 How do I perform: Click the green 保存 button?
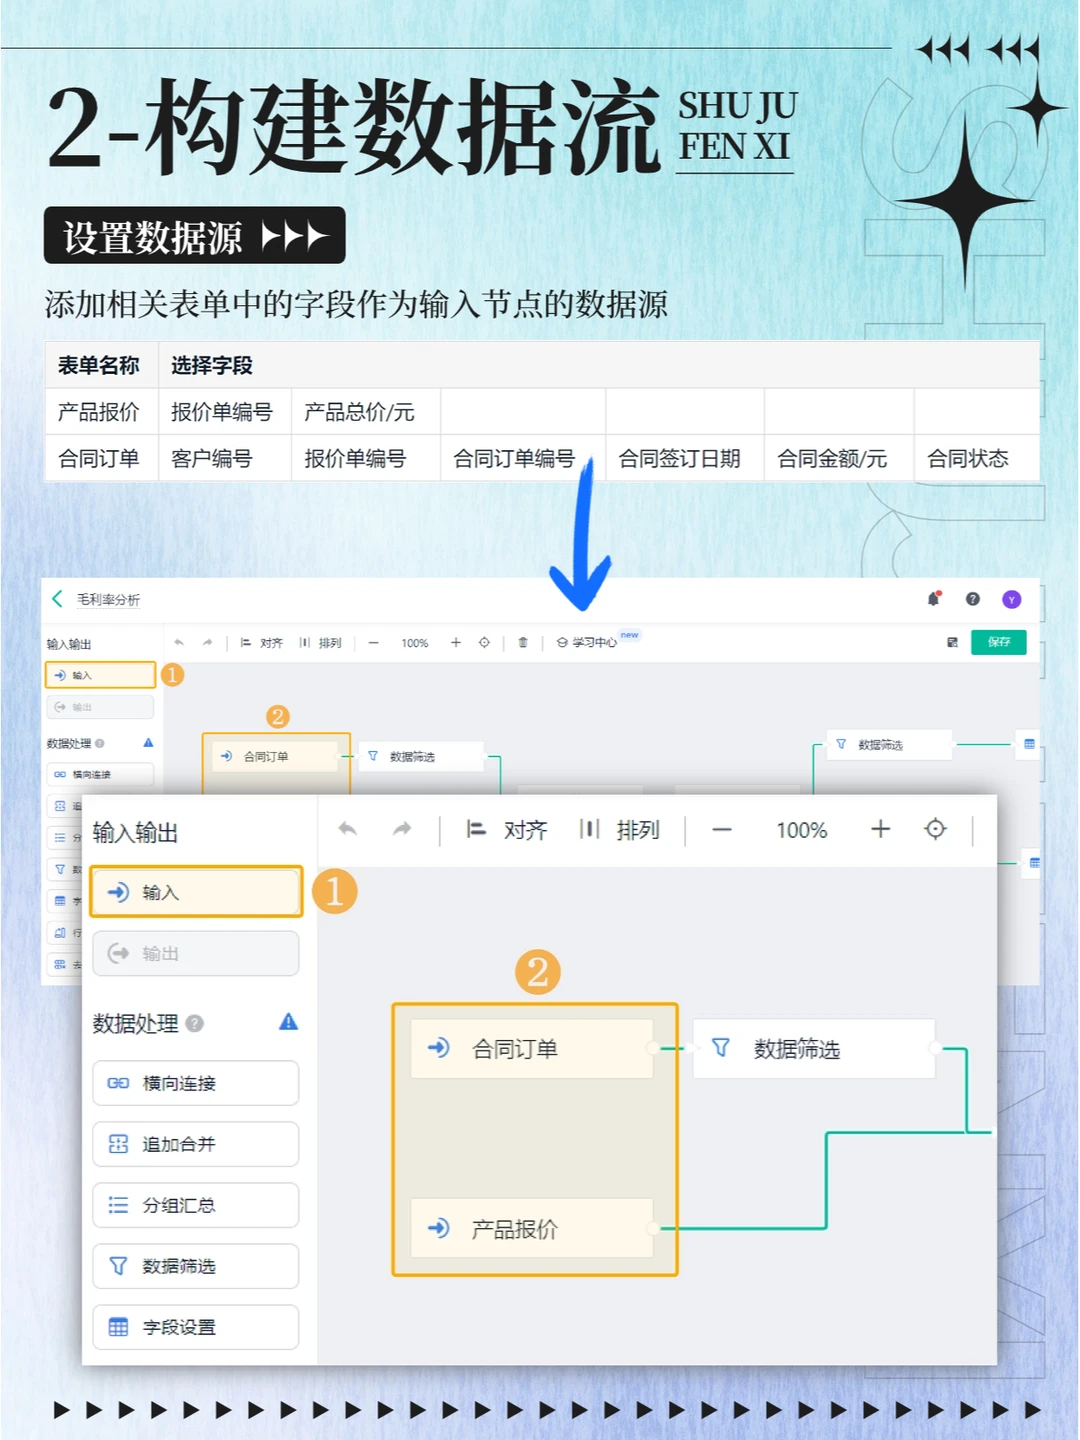click(x=999, y=642)
